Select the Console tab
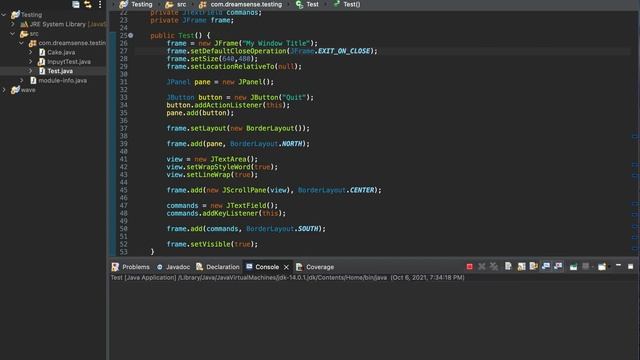The height and width of the screenshot is (360, 640). tap(262, 267)
